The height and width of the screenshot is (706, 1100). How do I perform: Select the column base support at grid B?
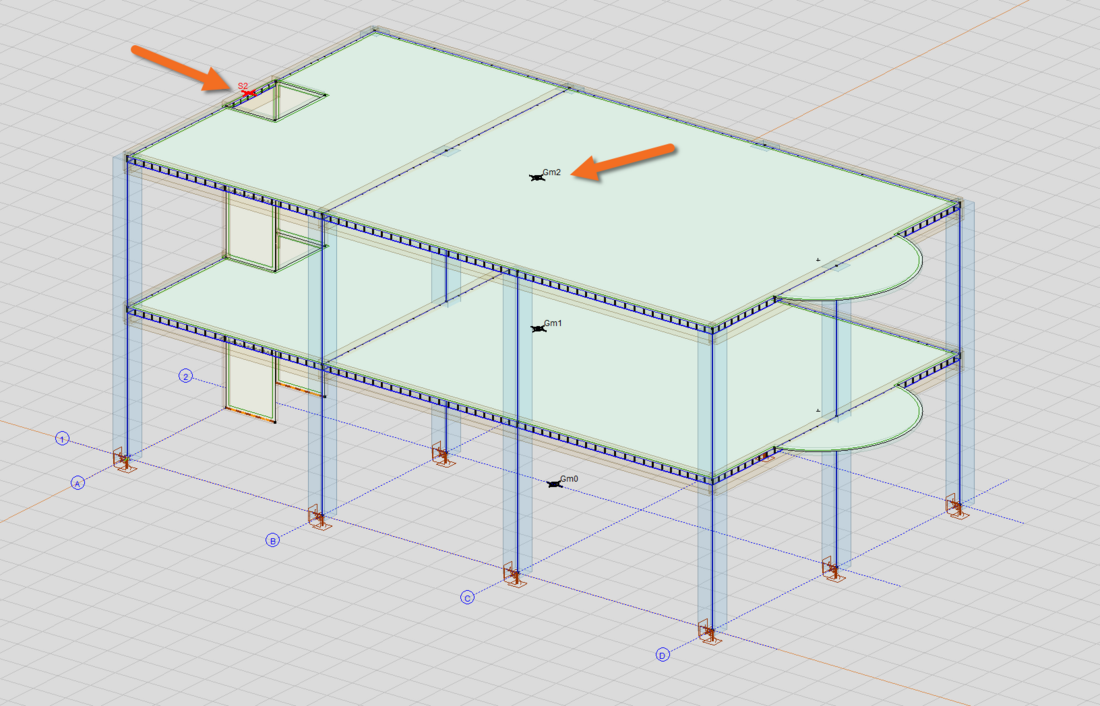319,520
